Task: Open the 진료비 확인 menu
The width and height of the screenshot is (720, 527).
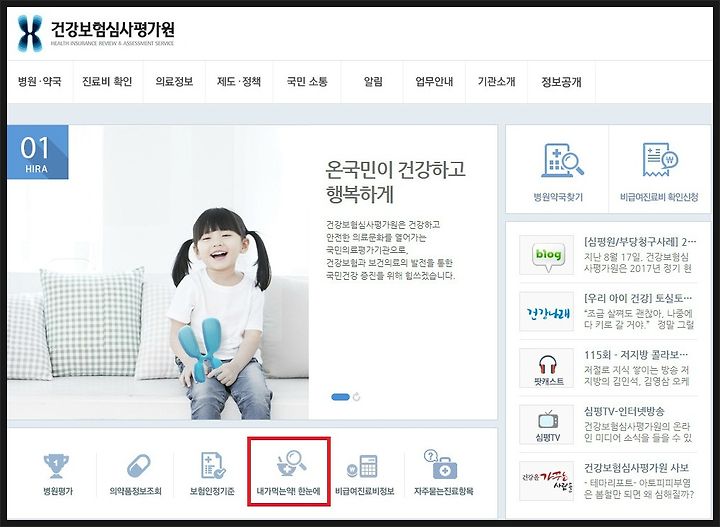Action: tap(107, 82)
